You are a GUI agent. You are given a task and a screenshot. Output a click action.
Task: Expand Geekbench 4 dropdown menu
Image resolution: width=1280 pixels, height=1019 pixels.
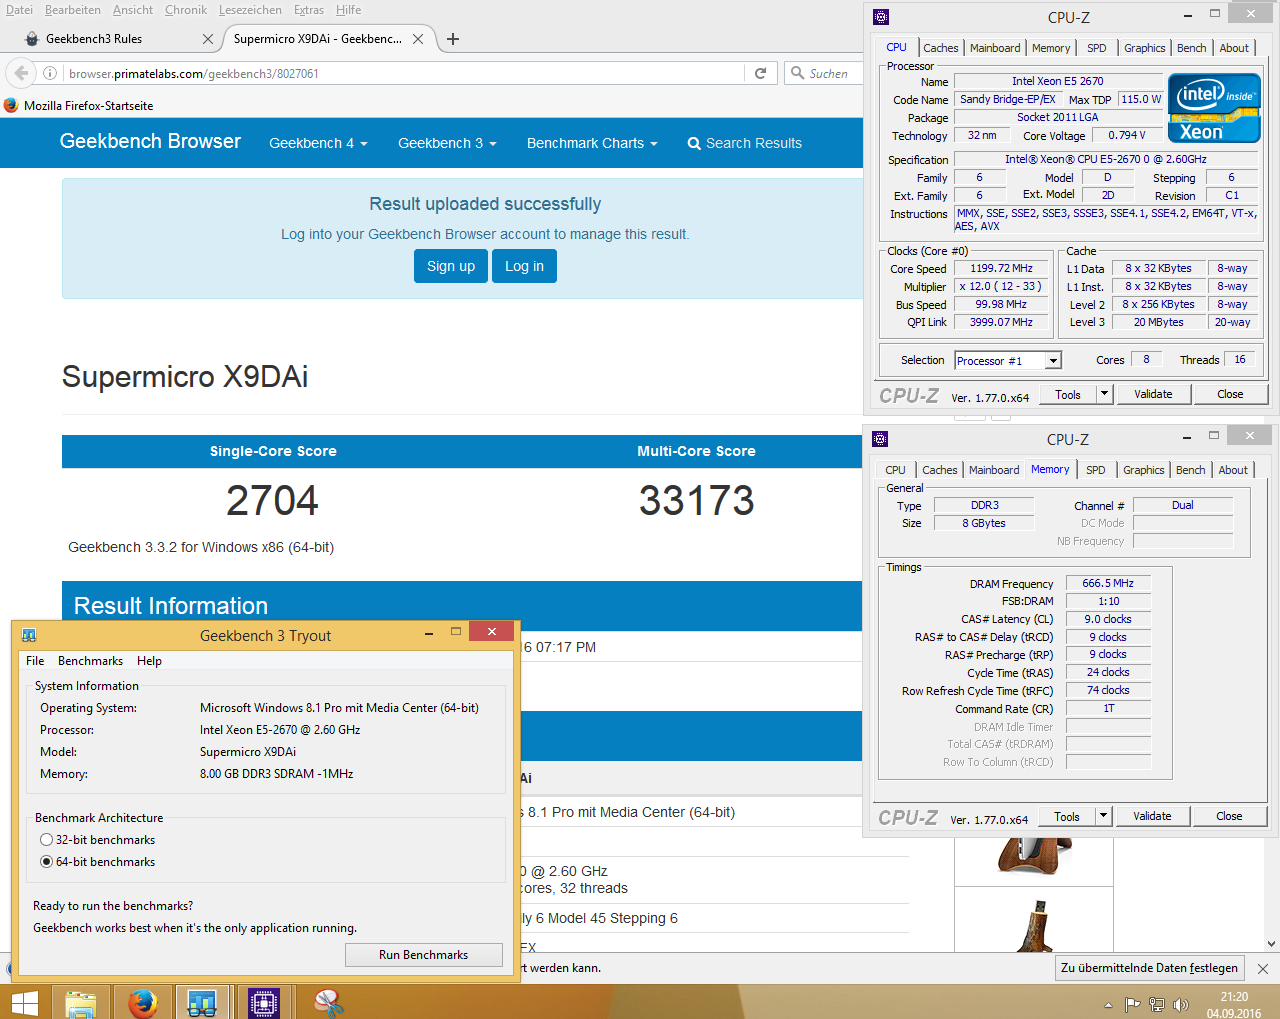(x=318, y=143)
